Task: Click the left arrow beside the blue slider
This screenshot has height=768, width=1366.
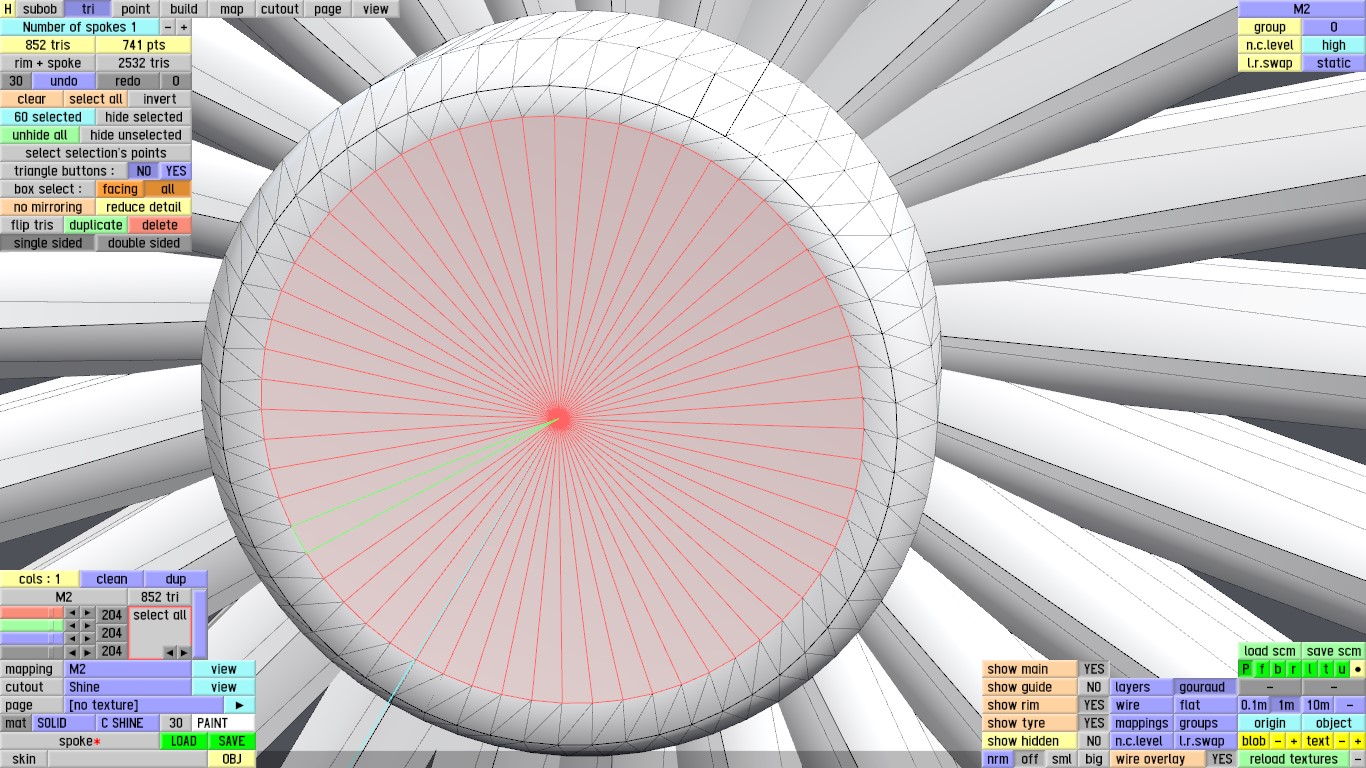Action: pos(72,638)
